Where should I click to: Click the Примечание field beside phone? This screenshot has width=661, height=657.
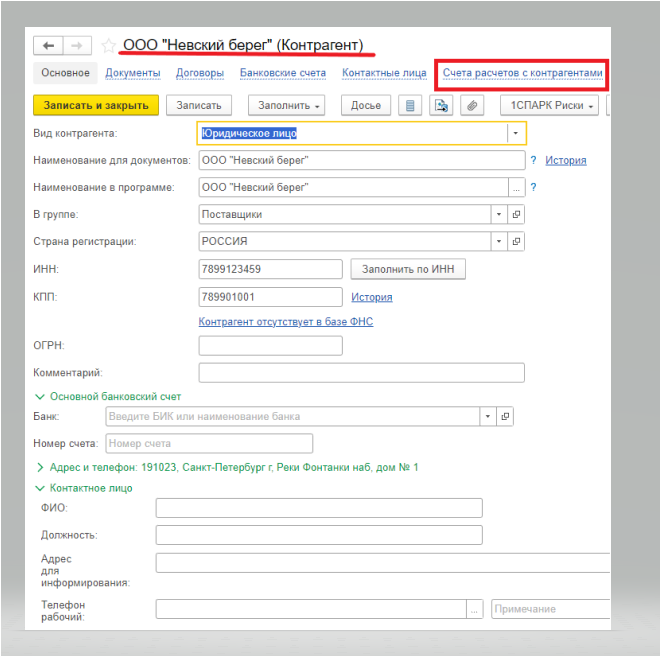(551, 609)
